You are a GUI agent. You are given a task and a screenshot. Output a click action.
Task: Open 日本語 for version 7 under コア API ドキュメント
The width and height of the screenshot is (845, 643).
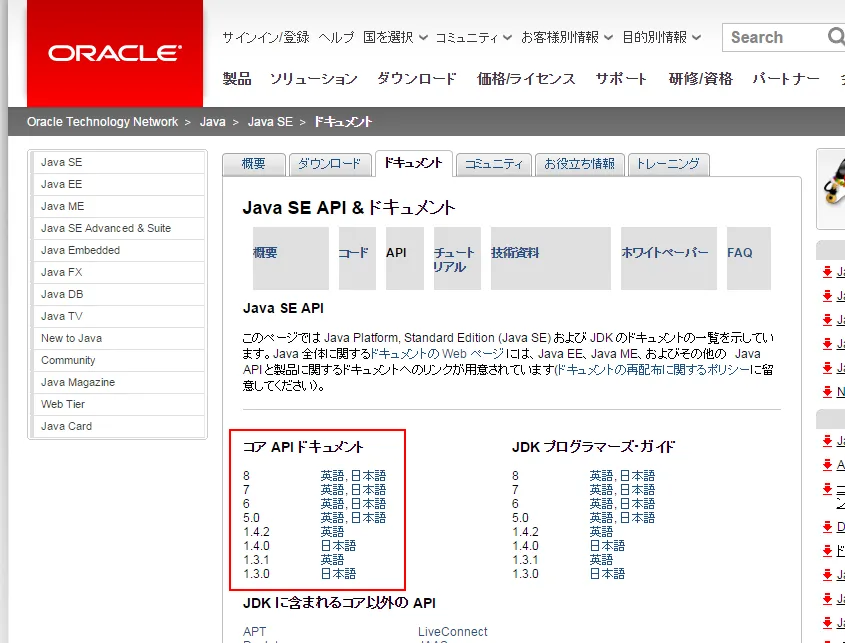click(369, 490)
